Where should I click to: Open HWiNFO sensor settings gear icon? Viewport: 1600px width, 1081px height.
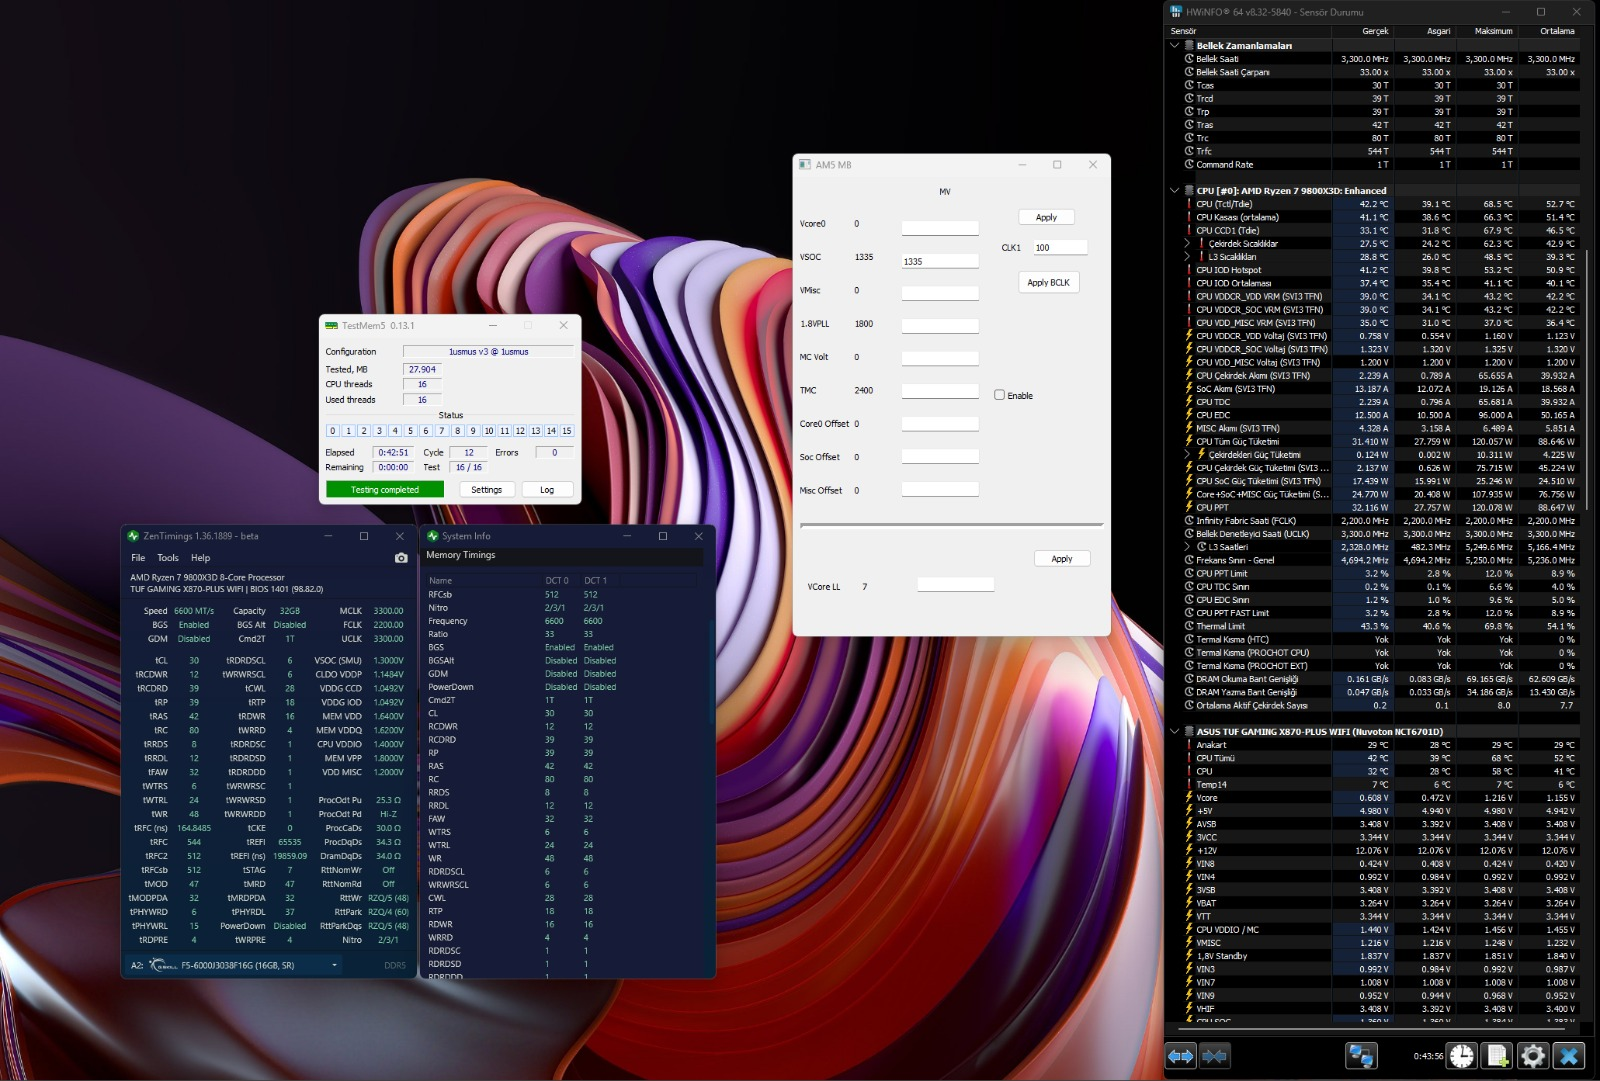coord(1533,1056)
